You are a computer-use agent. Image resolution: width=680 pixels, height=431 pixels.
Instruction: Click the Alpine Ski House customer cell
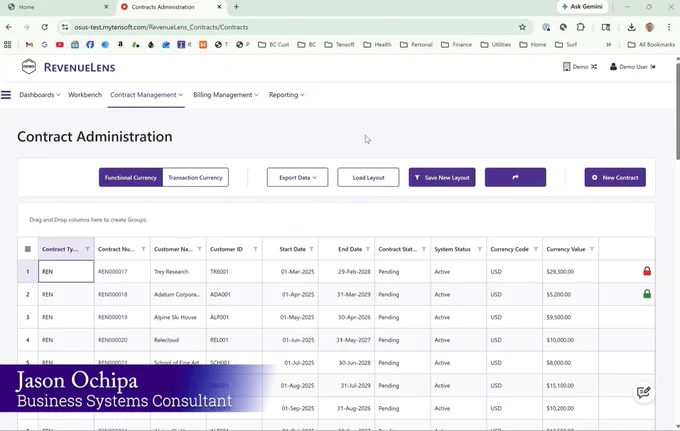pyautogui.click(x=178, y=317)
